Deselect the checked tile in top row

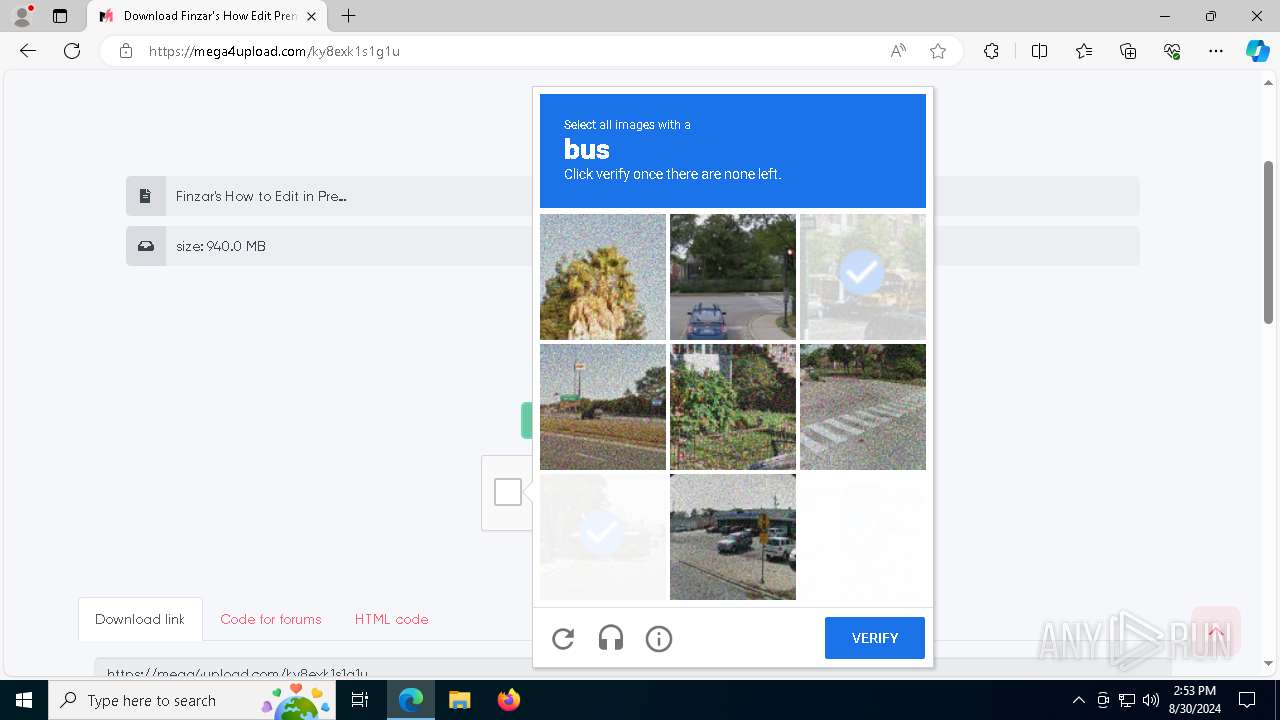click(863, 277)
